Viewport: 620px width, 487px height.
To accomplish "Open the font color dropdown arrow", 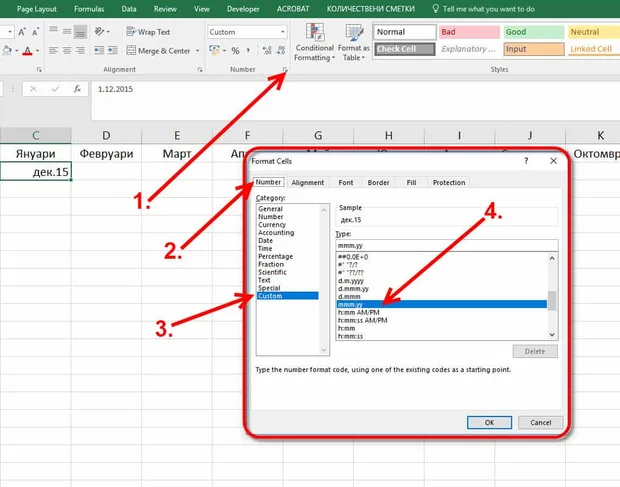I will click(x=37, y=51).
